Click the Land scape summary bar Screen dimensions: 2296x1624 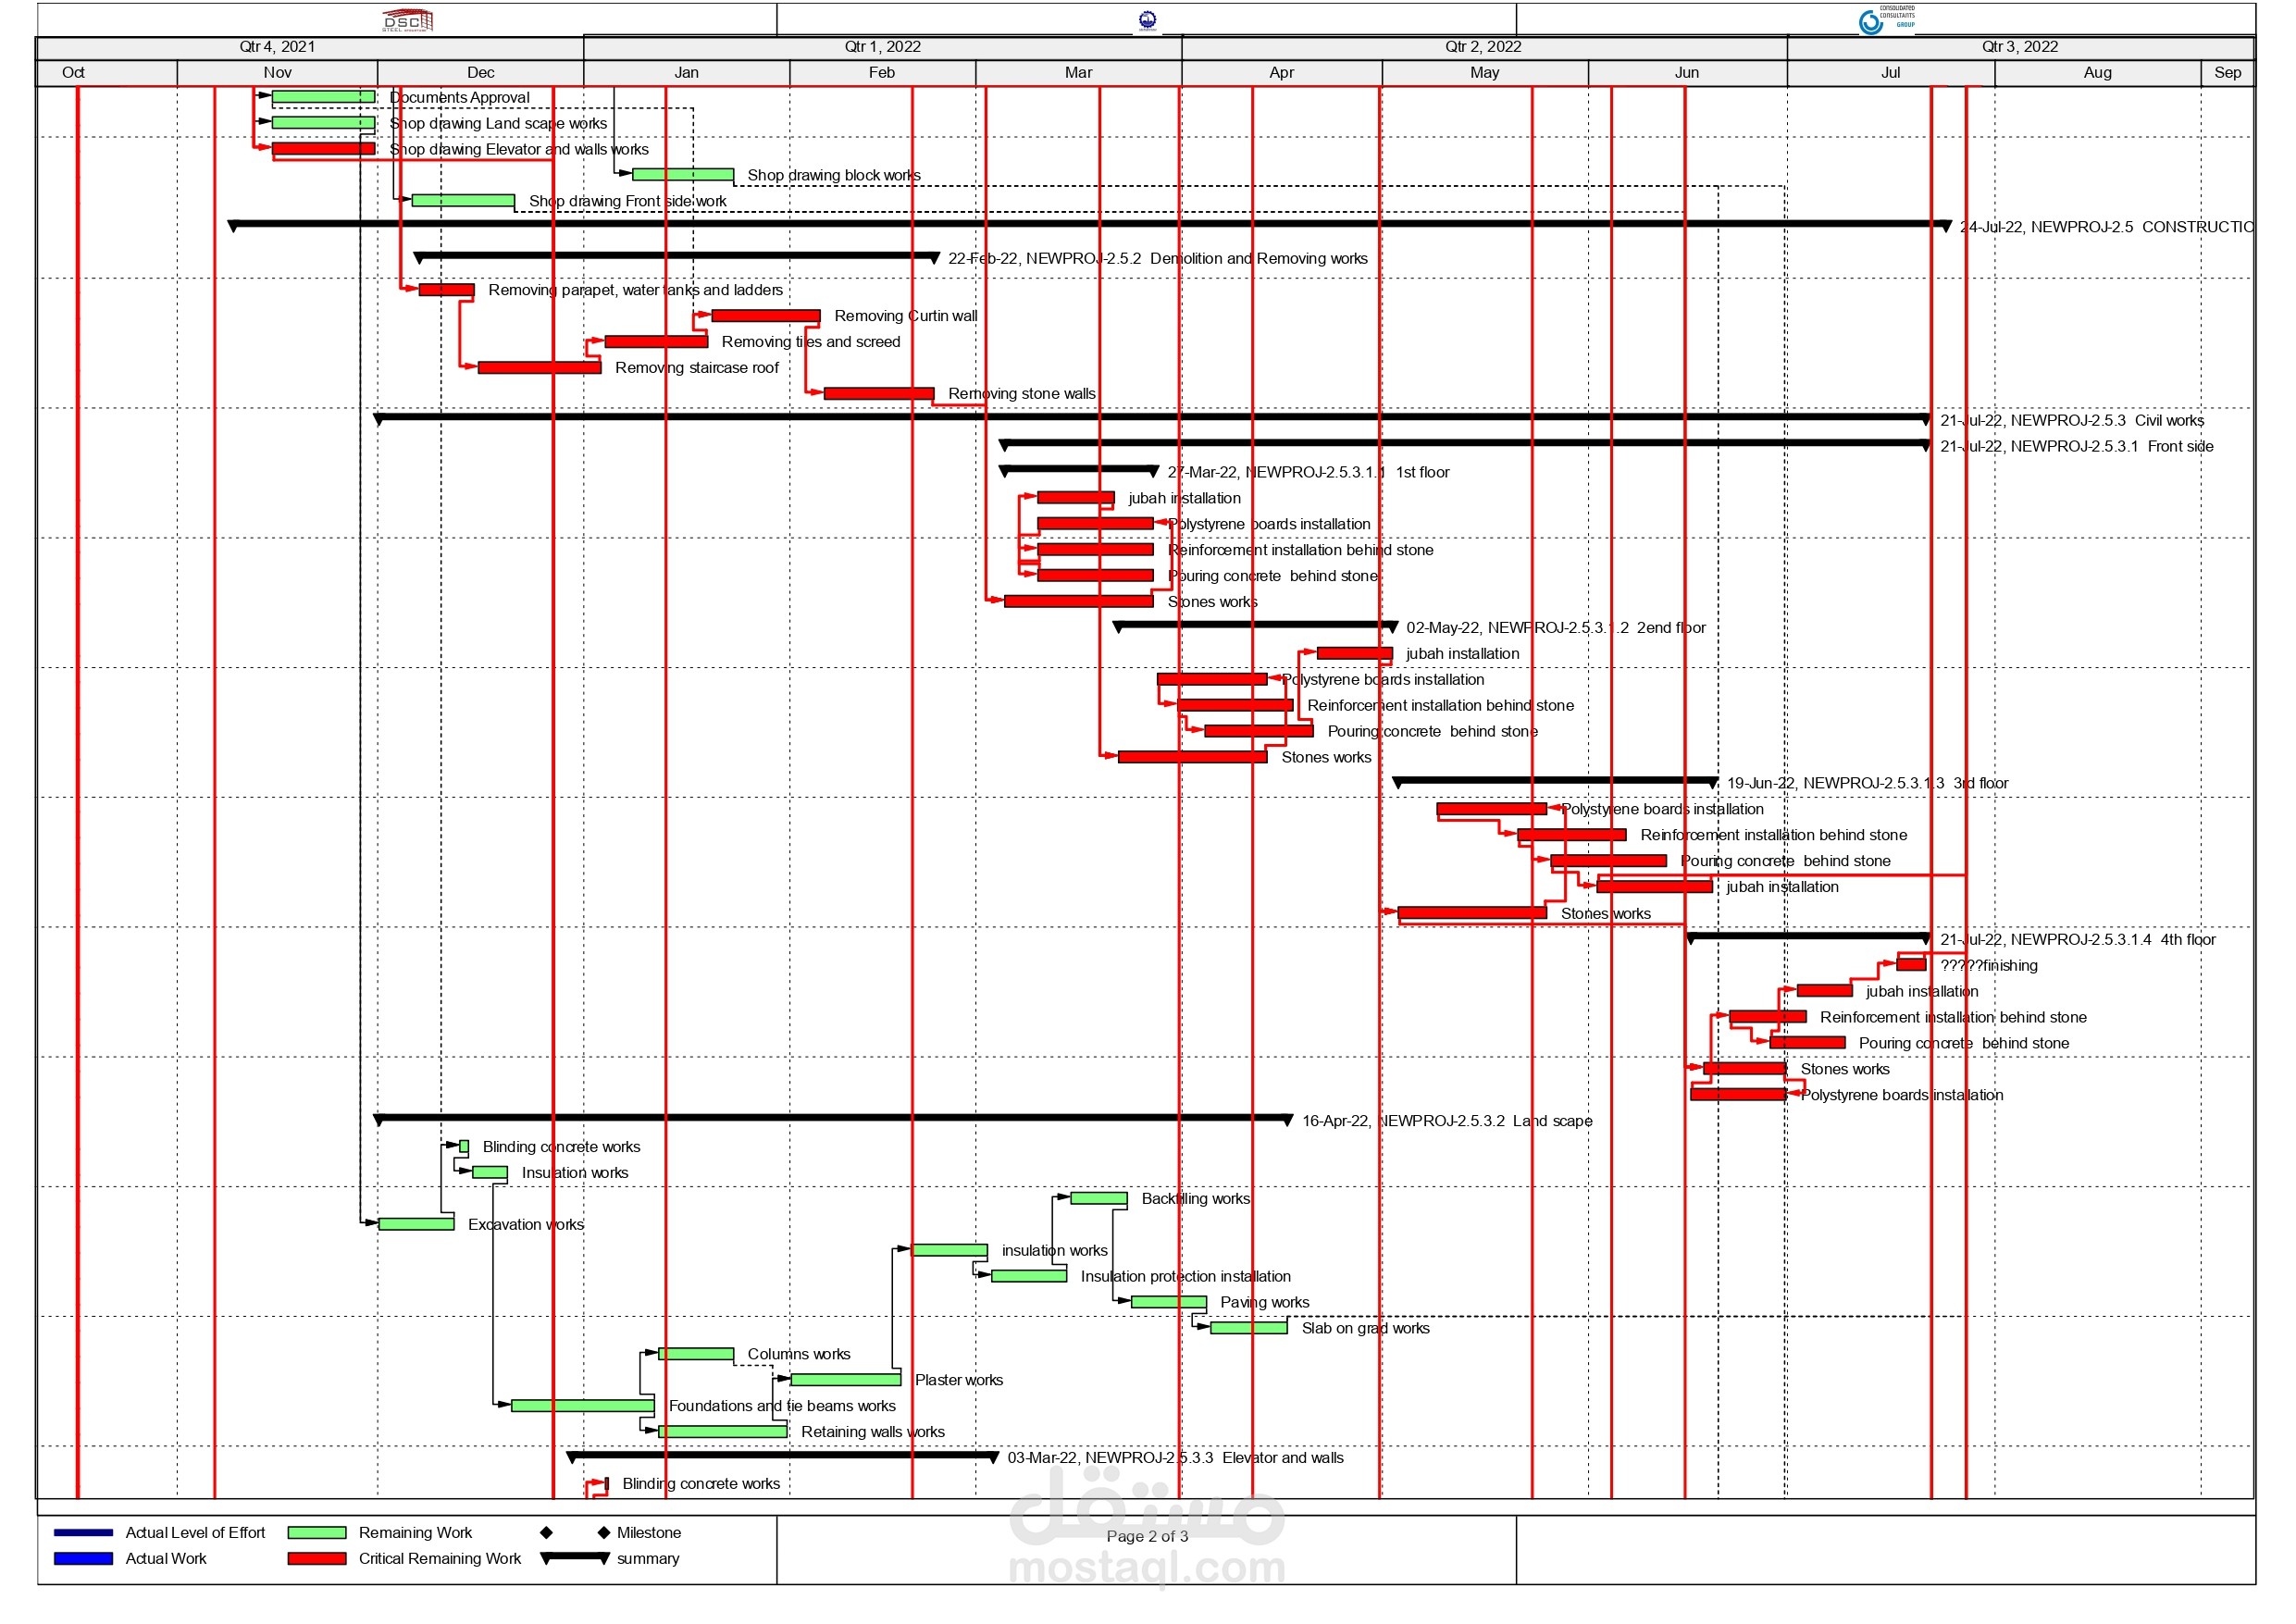[x=833, y=1119]
